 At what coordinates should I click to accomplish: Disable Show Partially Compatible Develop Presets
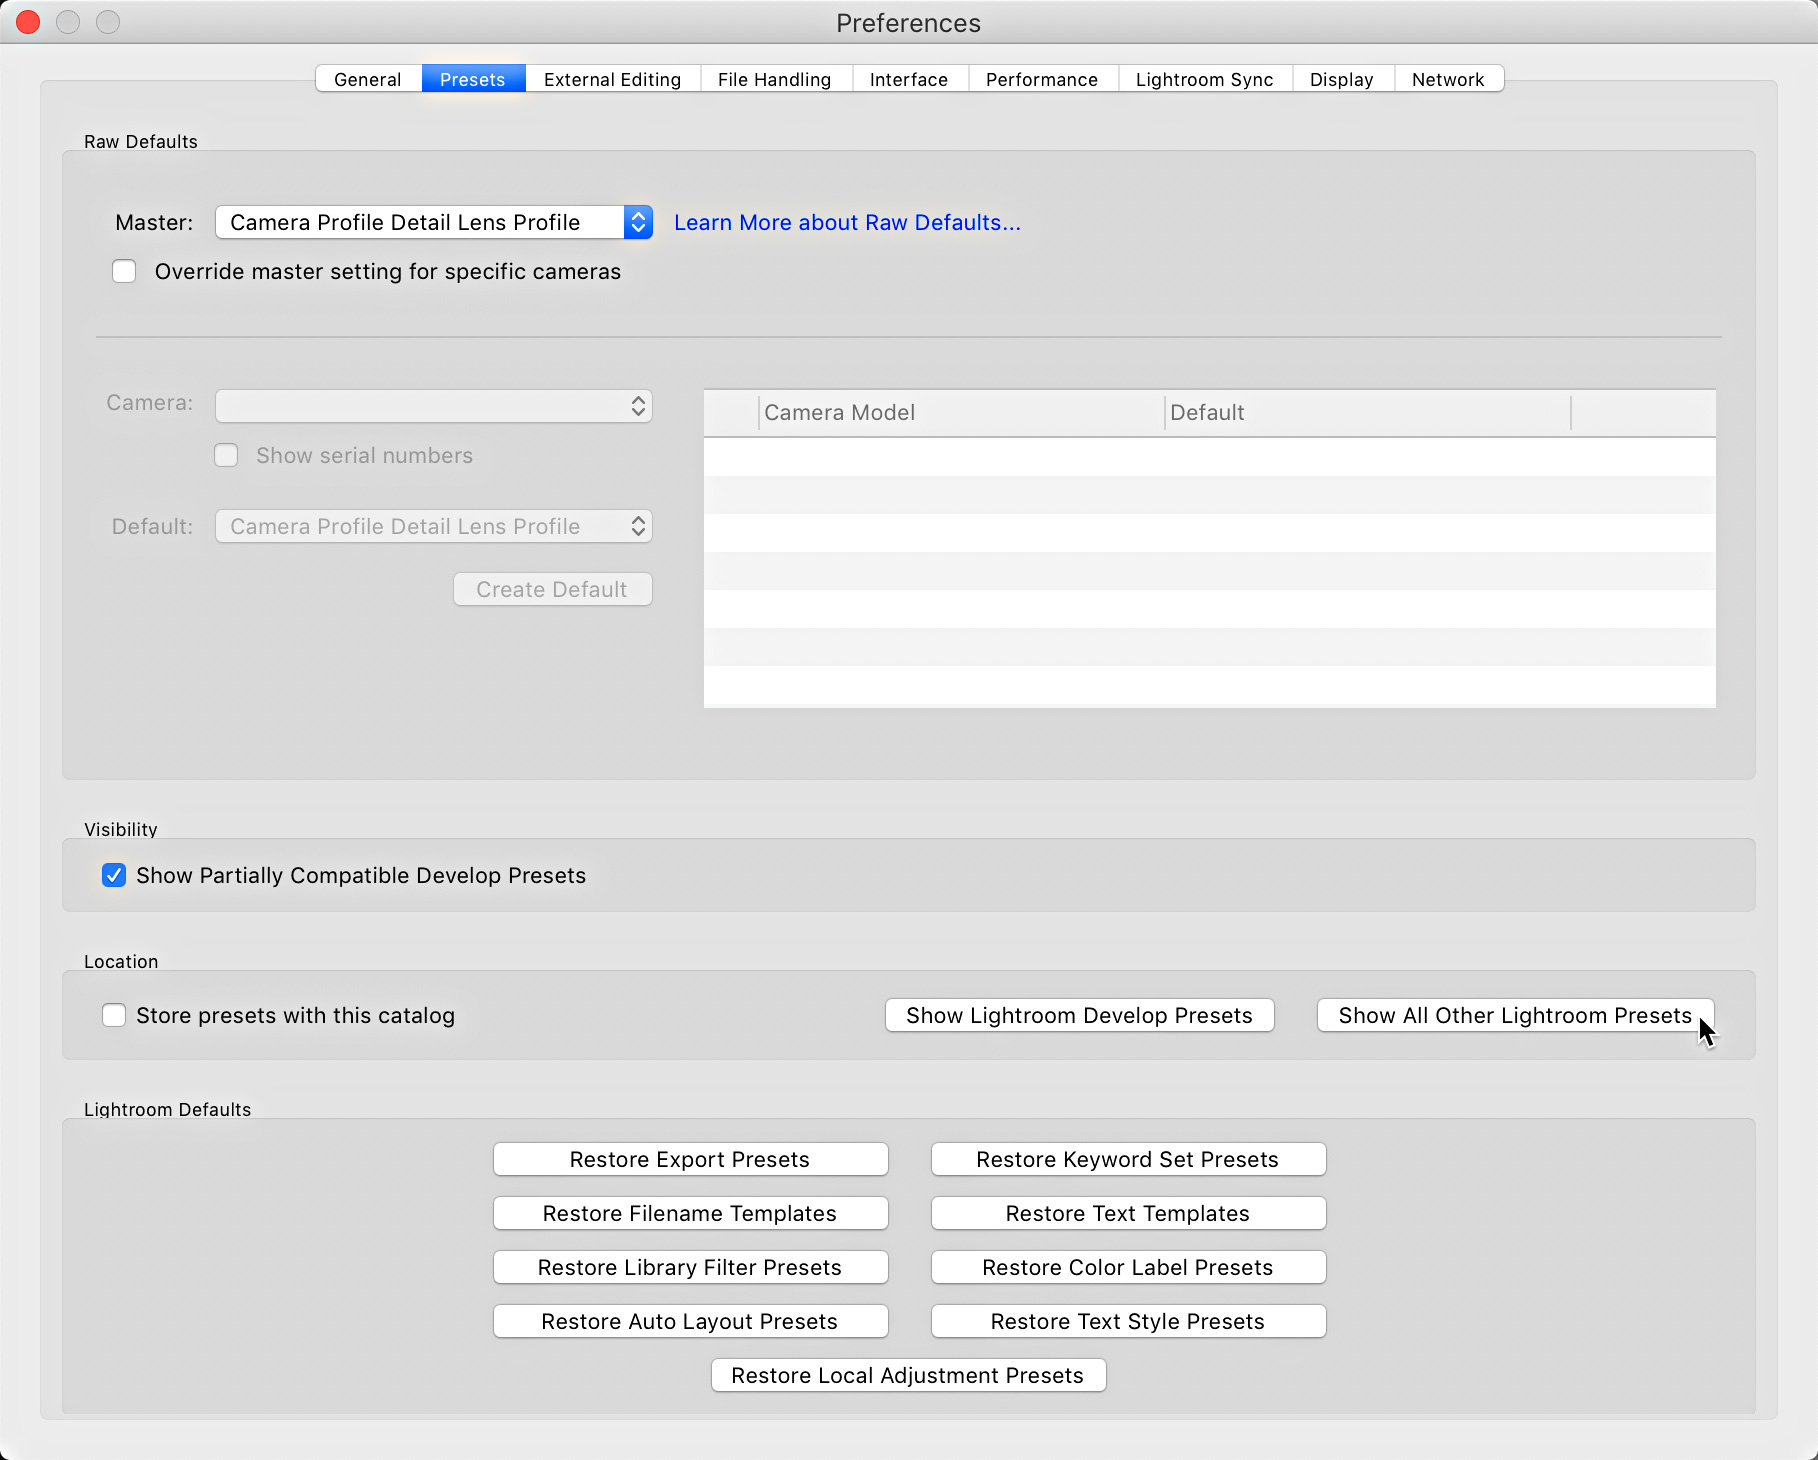coord(114,875)
